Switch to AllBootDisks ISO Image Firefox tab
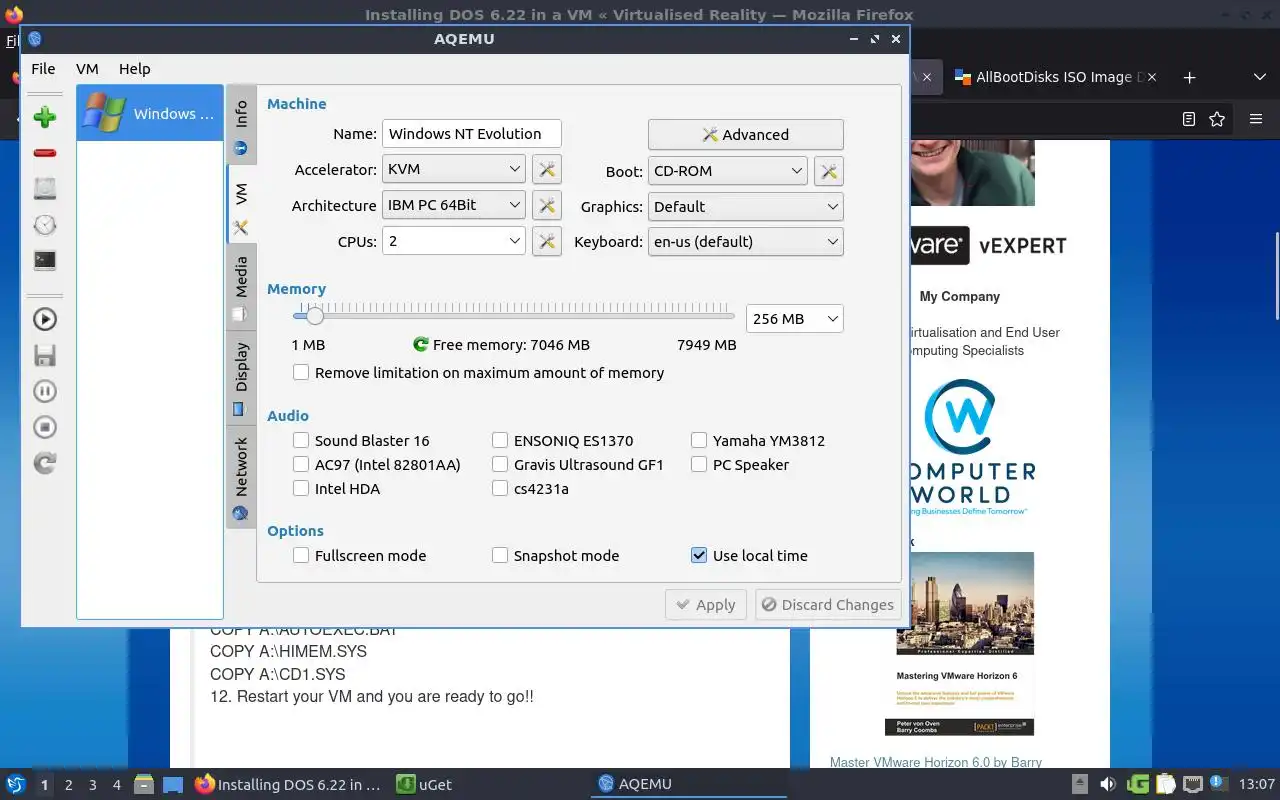Screen dimensions: 1280x800 (1055, 77)
